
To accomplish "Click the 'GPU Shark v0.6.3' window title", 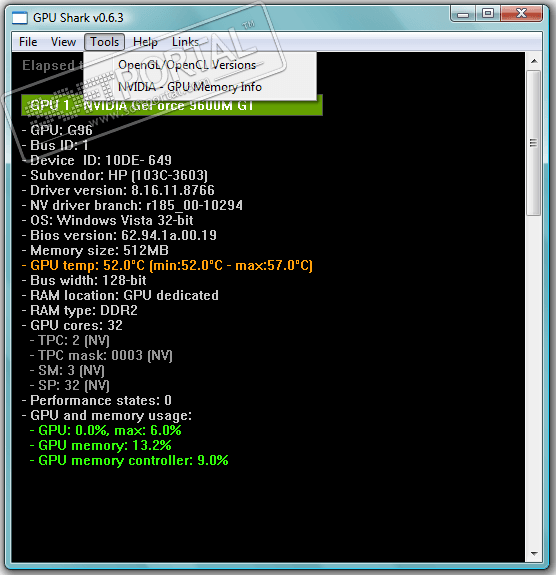I will (78, 18).
